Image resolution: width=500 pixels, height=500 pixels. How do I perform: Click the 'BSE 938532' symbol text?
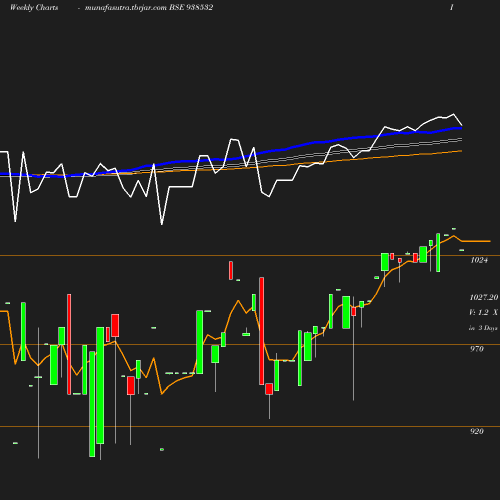pyautogui.click(x=191, y=8)
